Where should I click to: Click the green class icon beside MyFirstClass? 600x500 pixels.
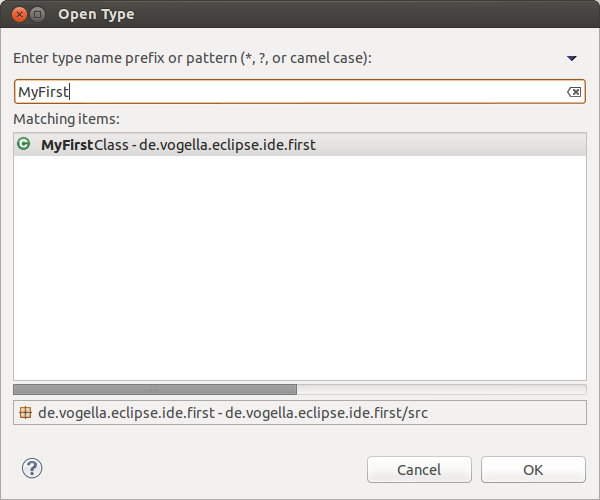pyautogui.click(x=24, y=144)
